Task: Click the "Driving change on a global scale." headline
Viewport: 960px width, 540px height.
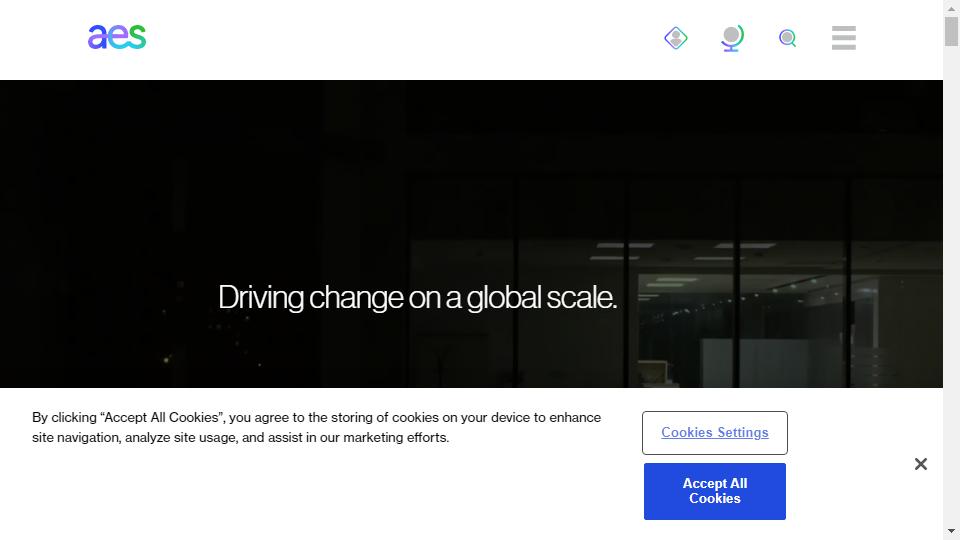Action: (417, 298)
